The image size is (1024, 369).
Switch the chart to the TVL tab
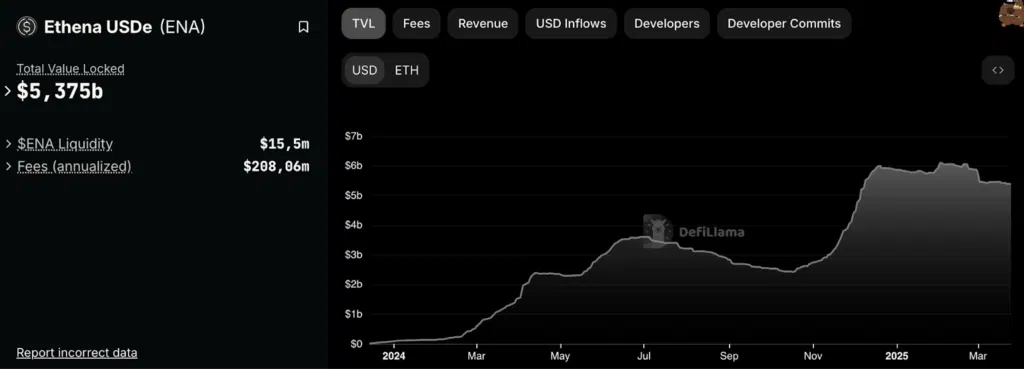pos(364,24)
